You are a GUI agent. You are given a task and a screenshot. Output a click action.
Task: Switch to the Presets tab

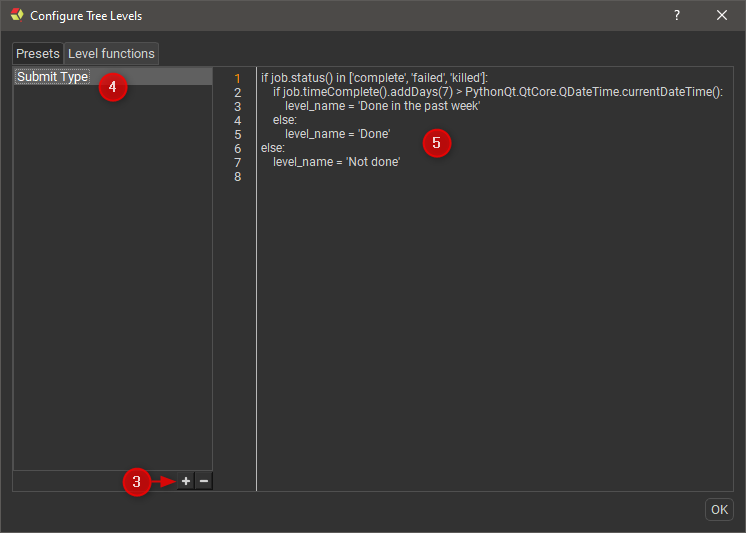tap(38, 53)
